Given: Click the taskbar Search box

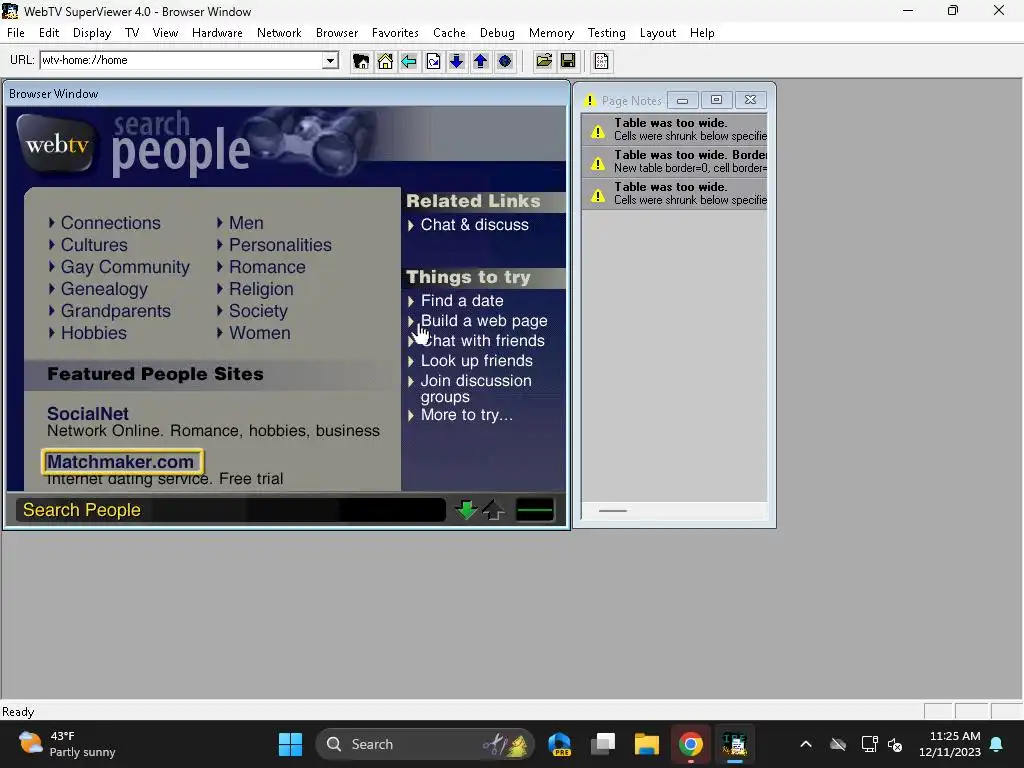Looking at the screenshot, I should pyautogui.click(x=424, y=744).
